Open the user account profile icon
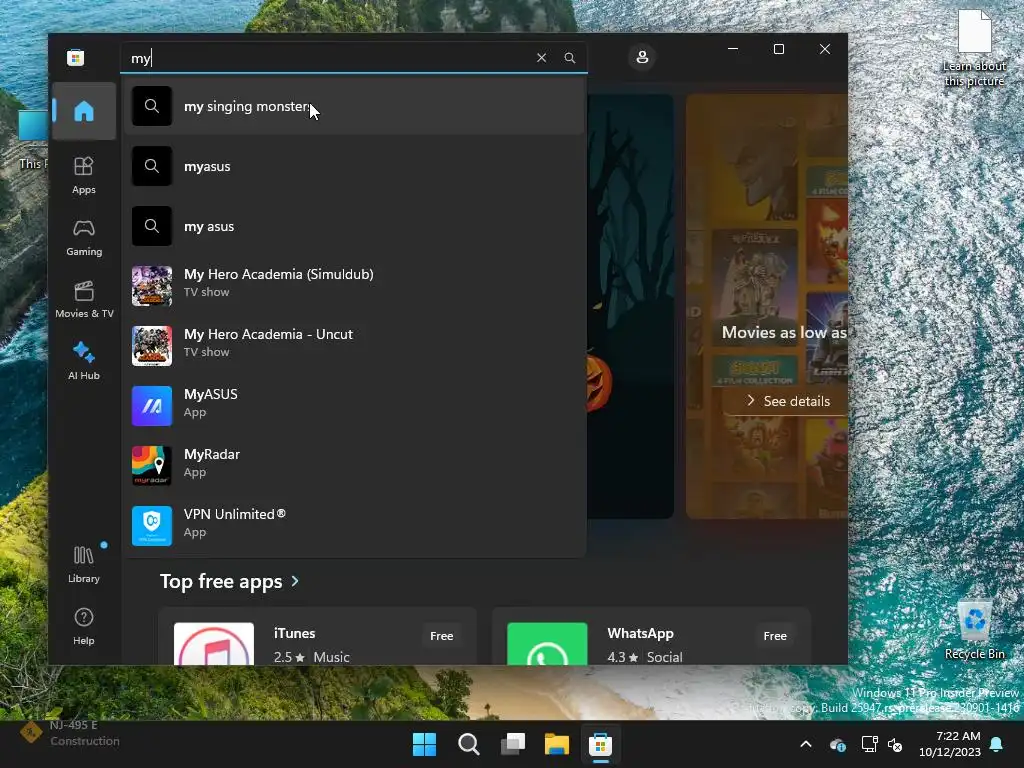1024x768 pixels. tap(642, 57)
